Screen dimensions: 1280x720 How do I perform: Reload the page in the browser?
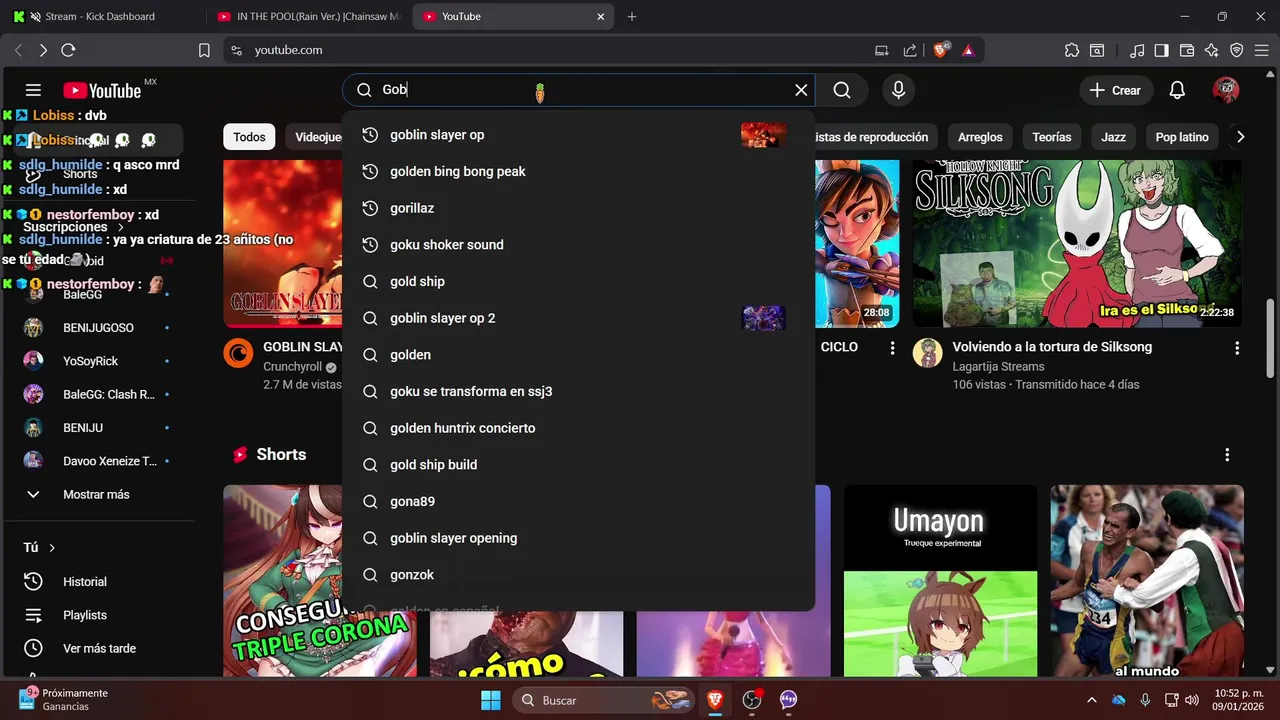(x=68, y=50)
